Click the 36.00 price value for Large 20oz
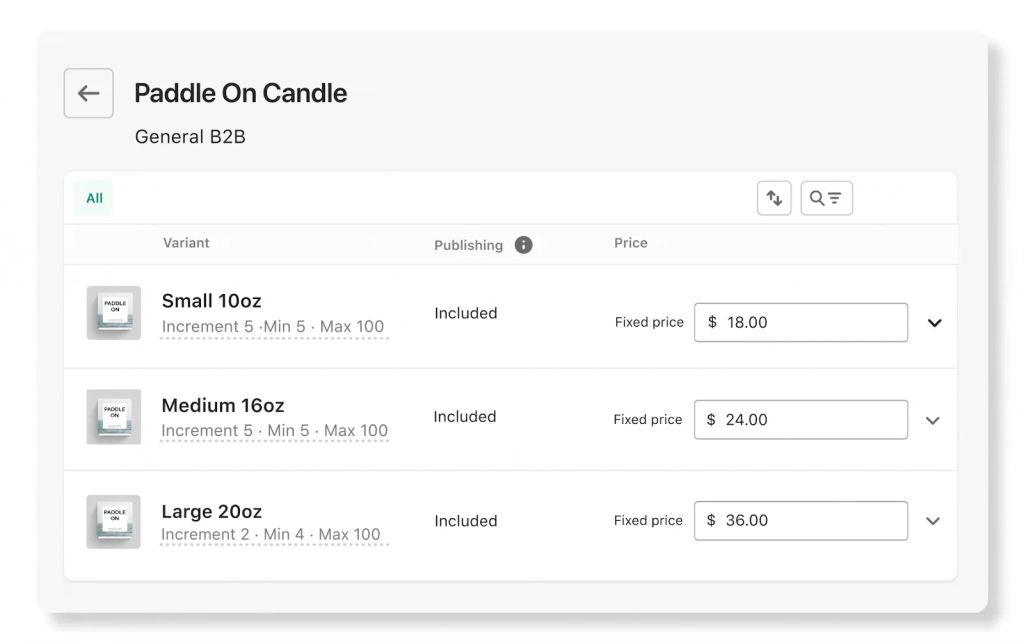 click(x=800, y=520)
